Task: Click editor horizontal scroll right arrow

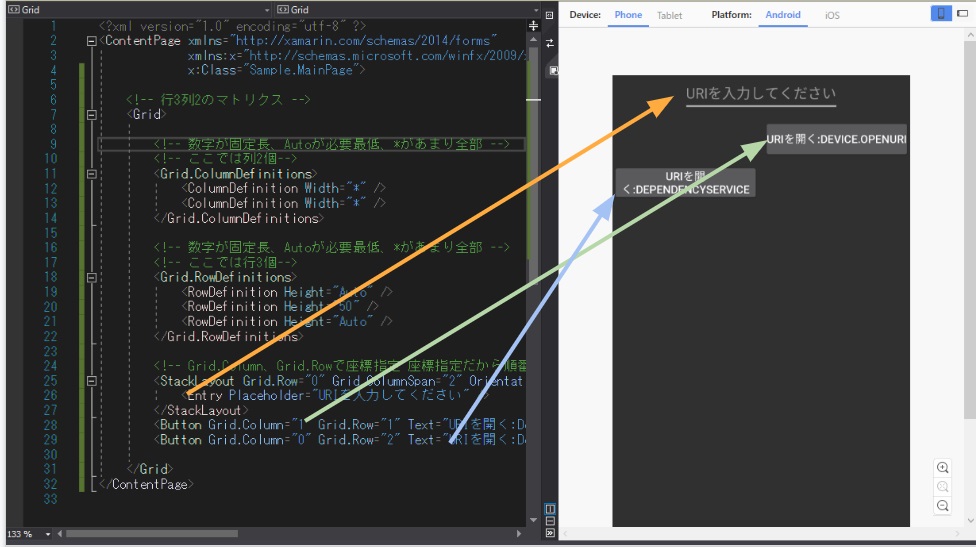Action: 518,534
